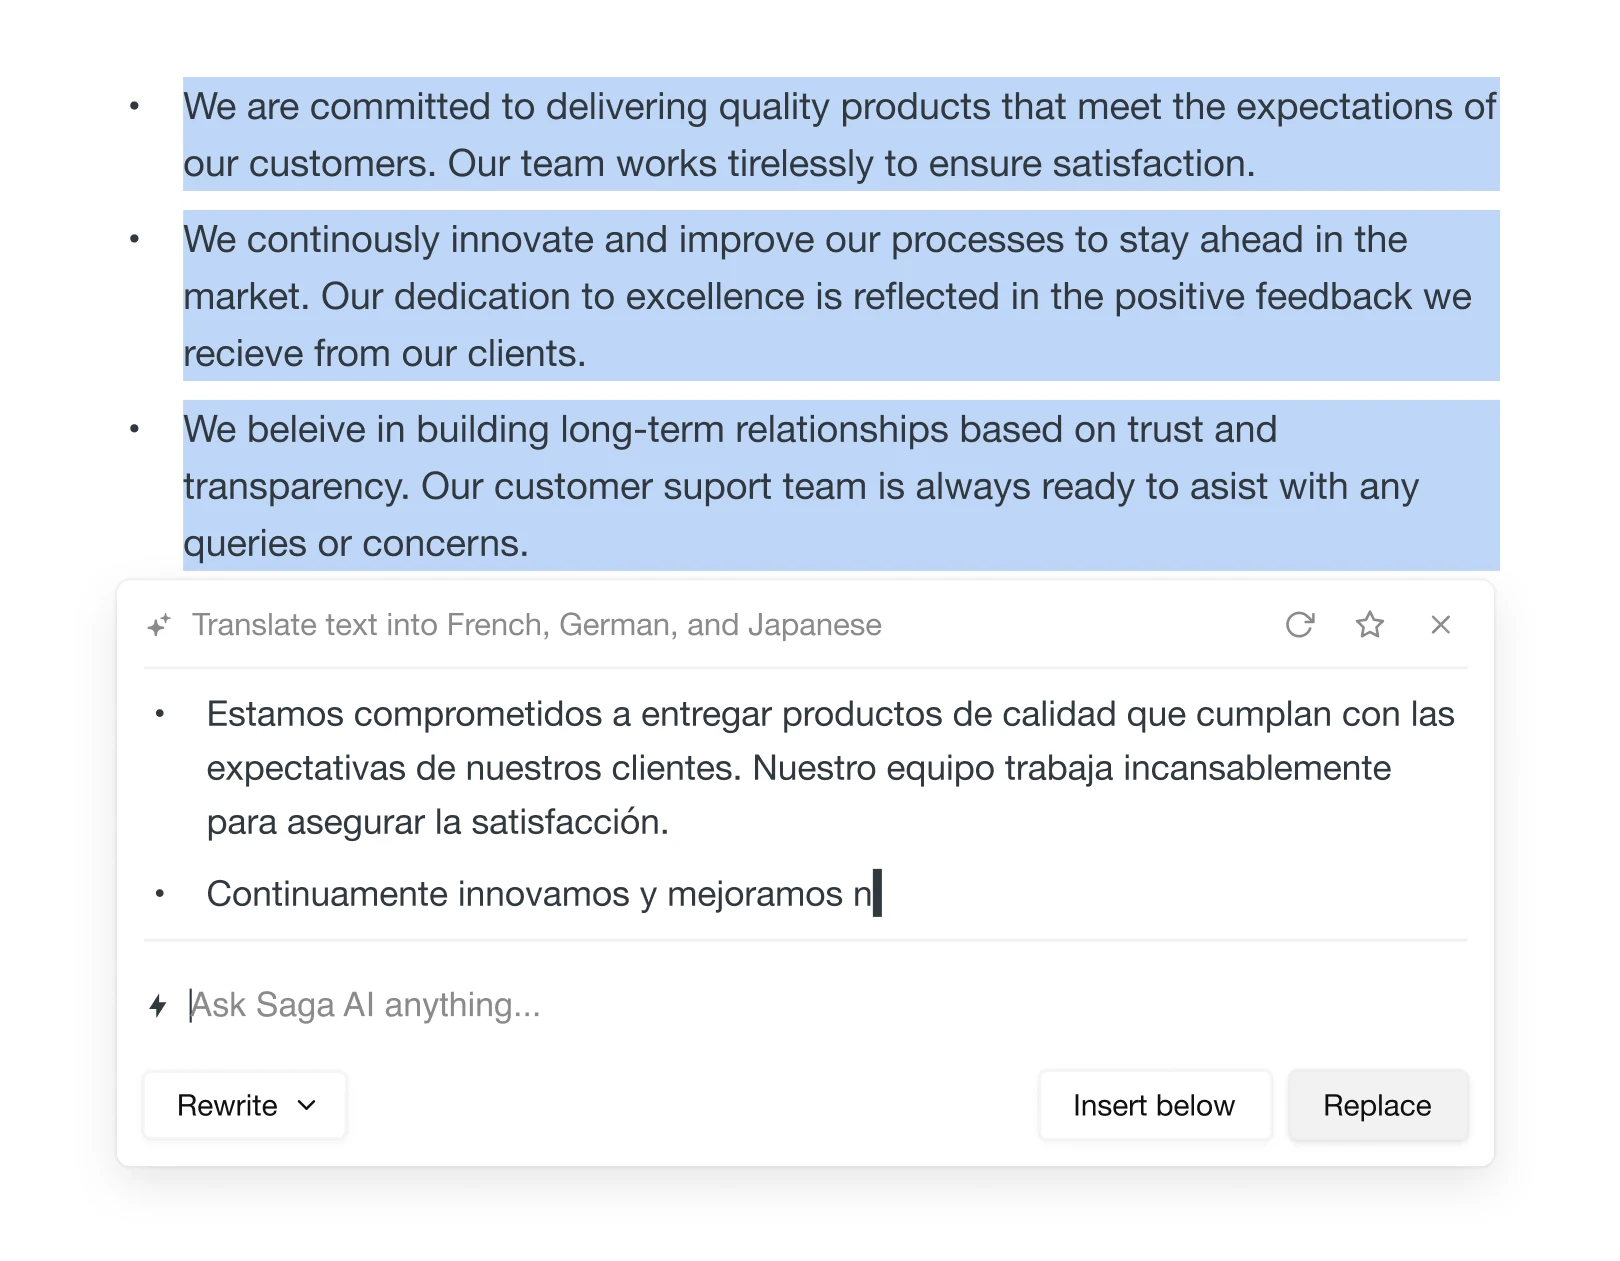This screenshot has height=1261, width=1620.
Task: Close the Saga AI panel
Action: [1440, 625]
